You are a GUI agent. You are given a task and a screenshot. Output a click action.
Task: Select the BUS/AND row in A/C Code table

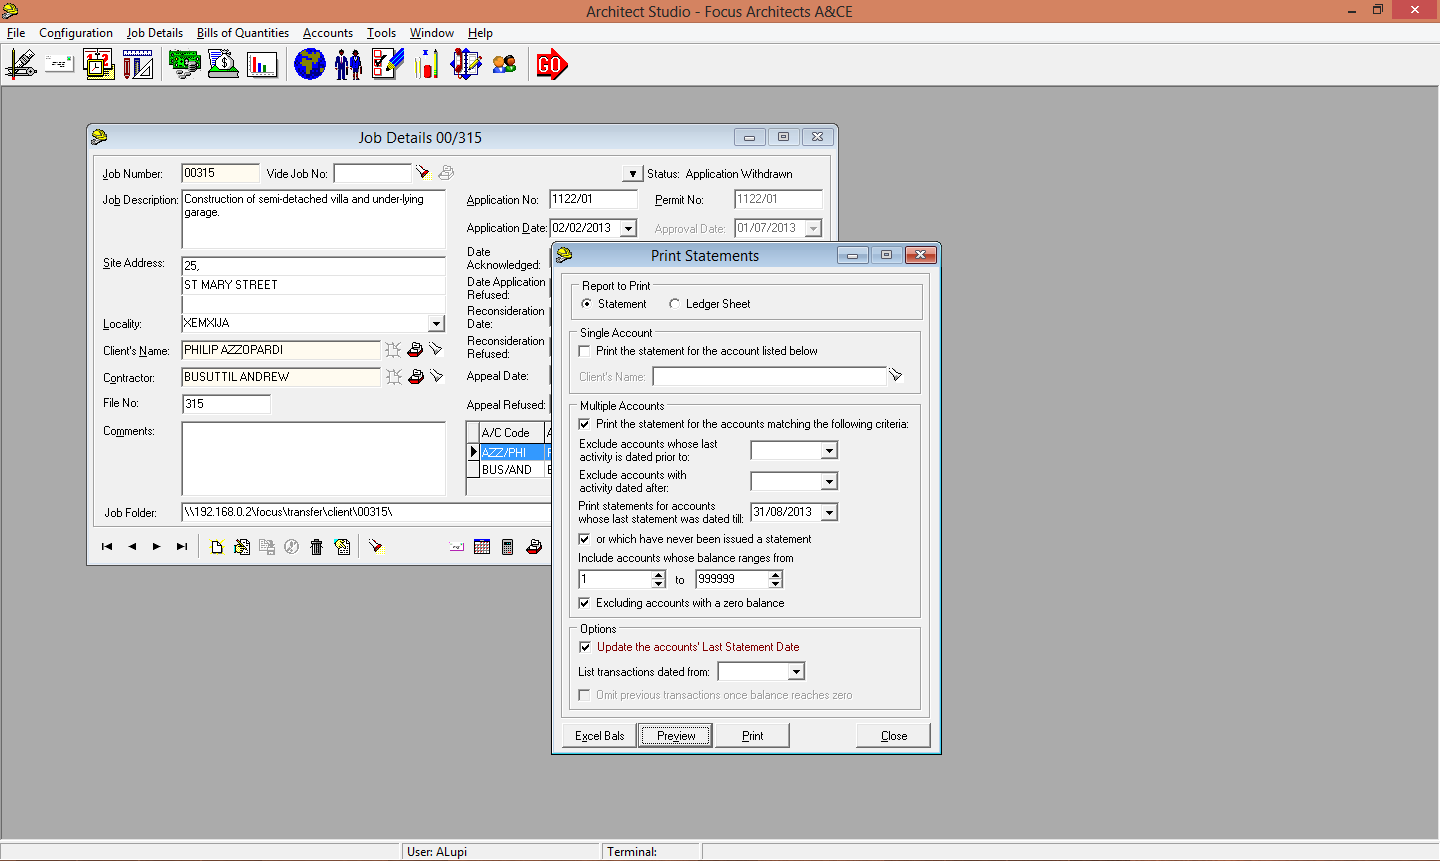[511, 469]
